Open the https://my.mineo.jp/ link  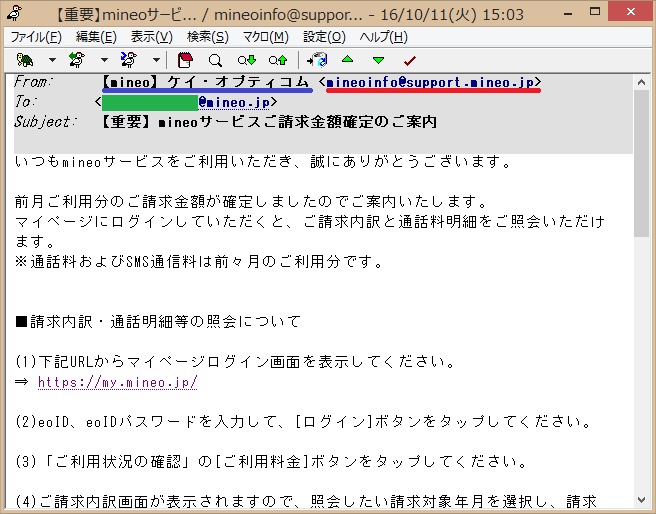pyautogui.click(x=117, y=382)
